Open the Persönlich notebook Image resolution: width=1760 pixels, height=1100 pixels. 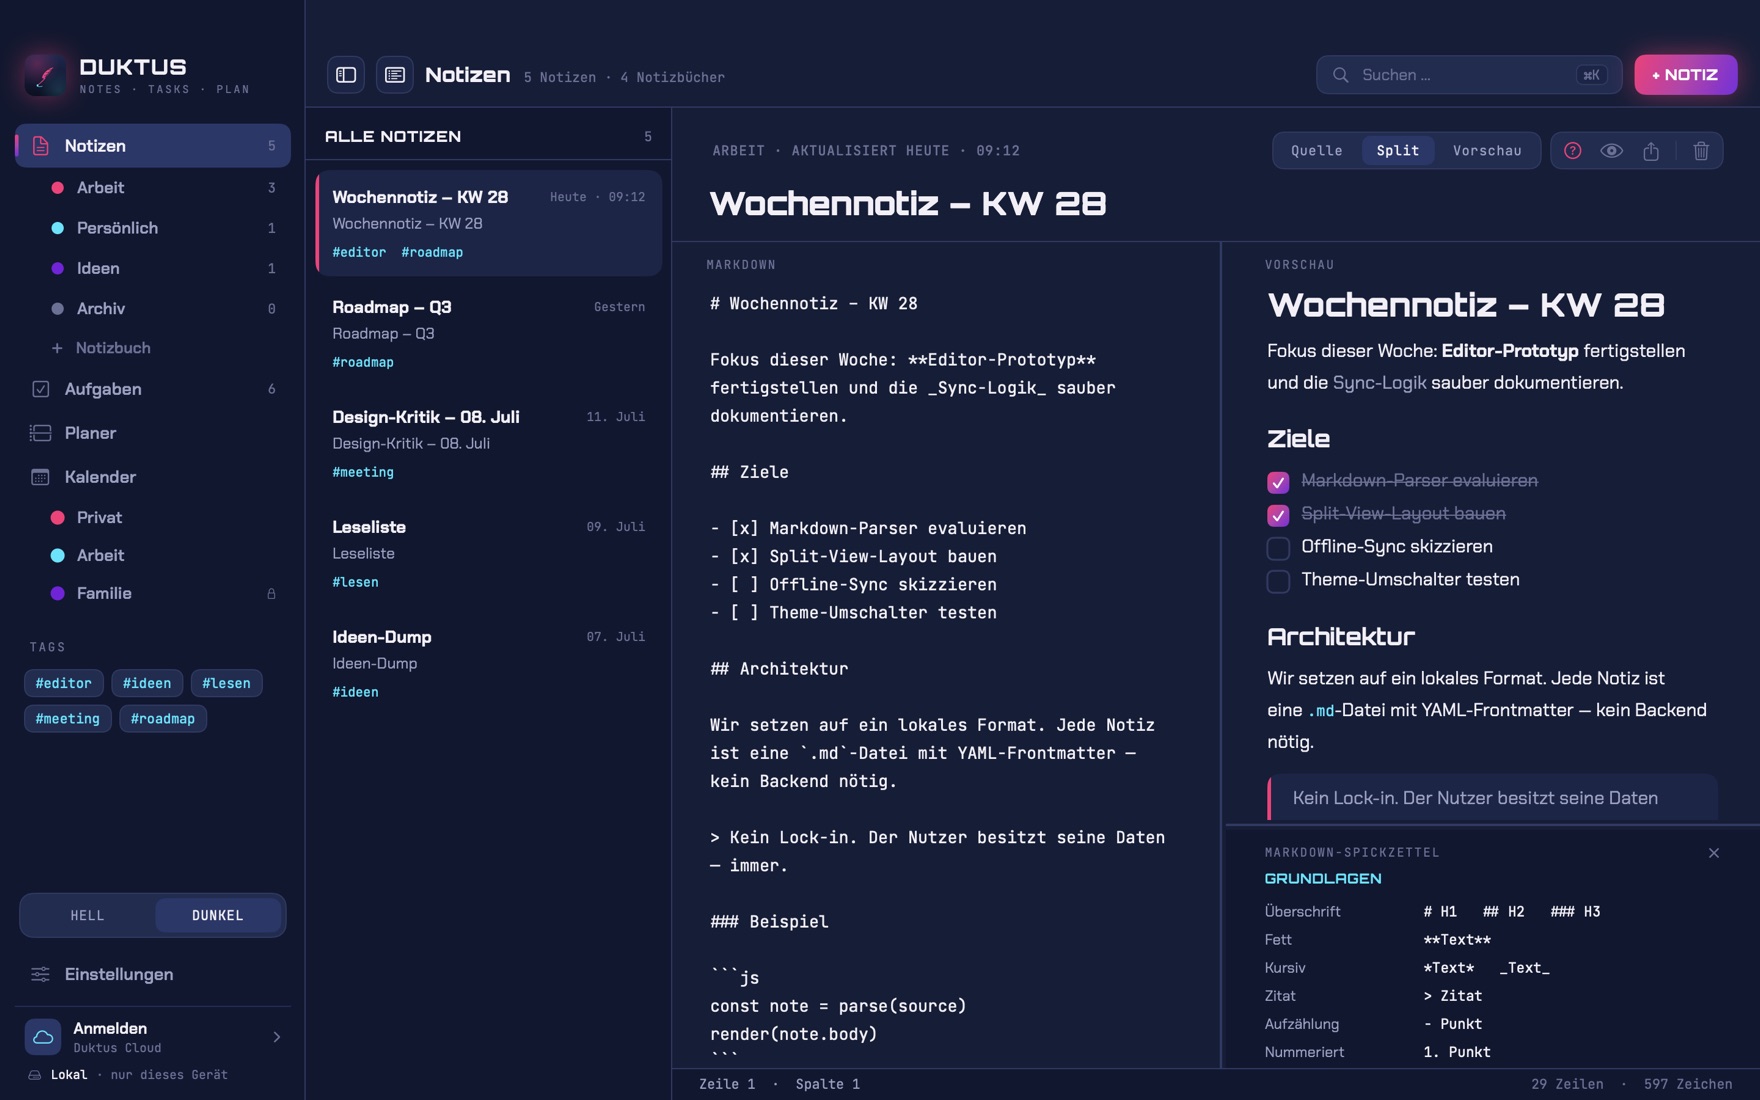165,228
